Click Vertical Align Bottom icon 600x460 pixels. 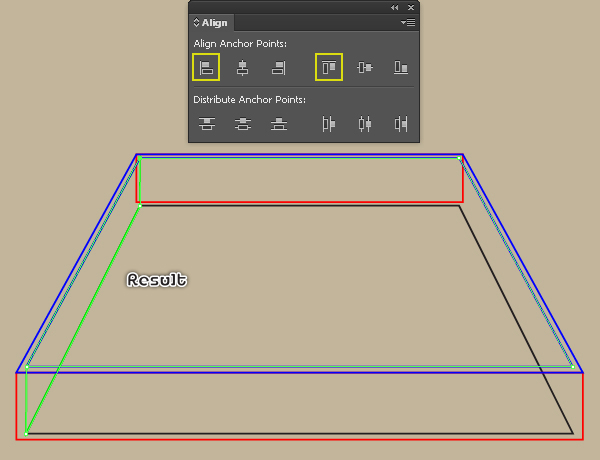point(401,68)
